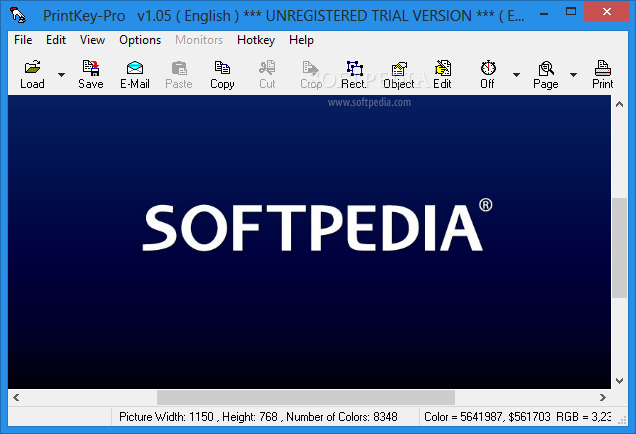Click the greyed Crop toolbar button
Screen dimensions: 636x434
coord(311,75)
